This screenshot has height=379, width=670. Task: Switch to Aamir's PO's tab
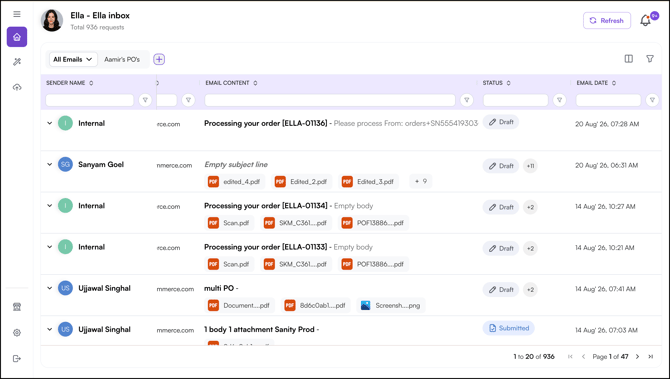coord(122,59)
